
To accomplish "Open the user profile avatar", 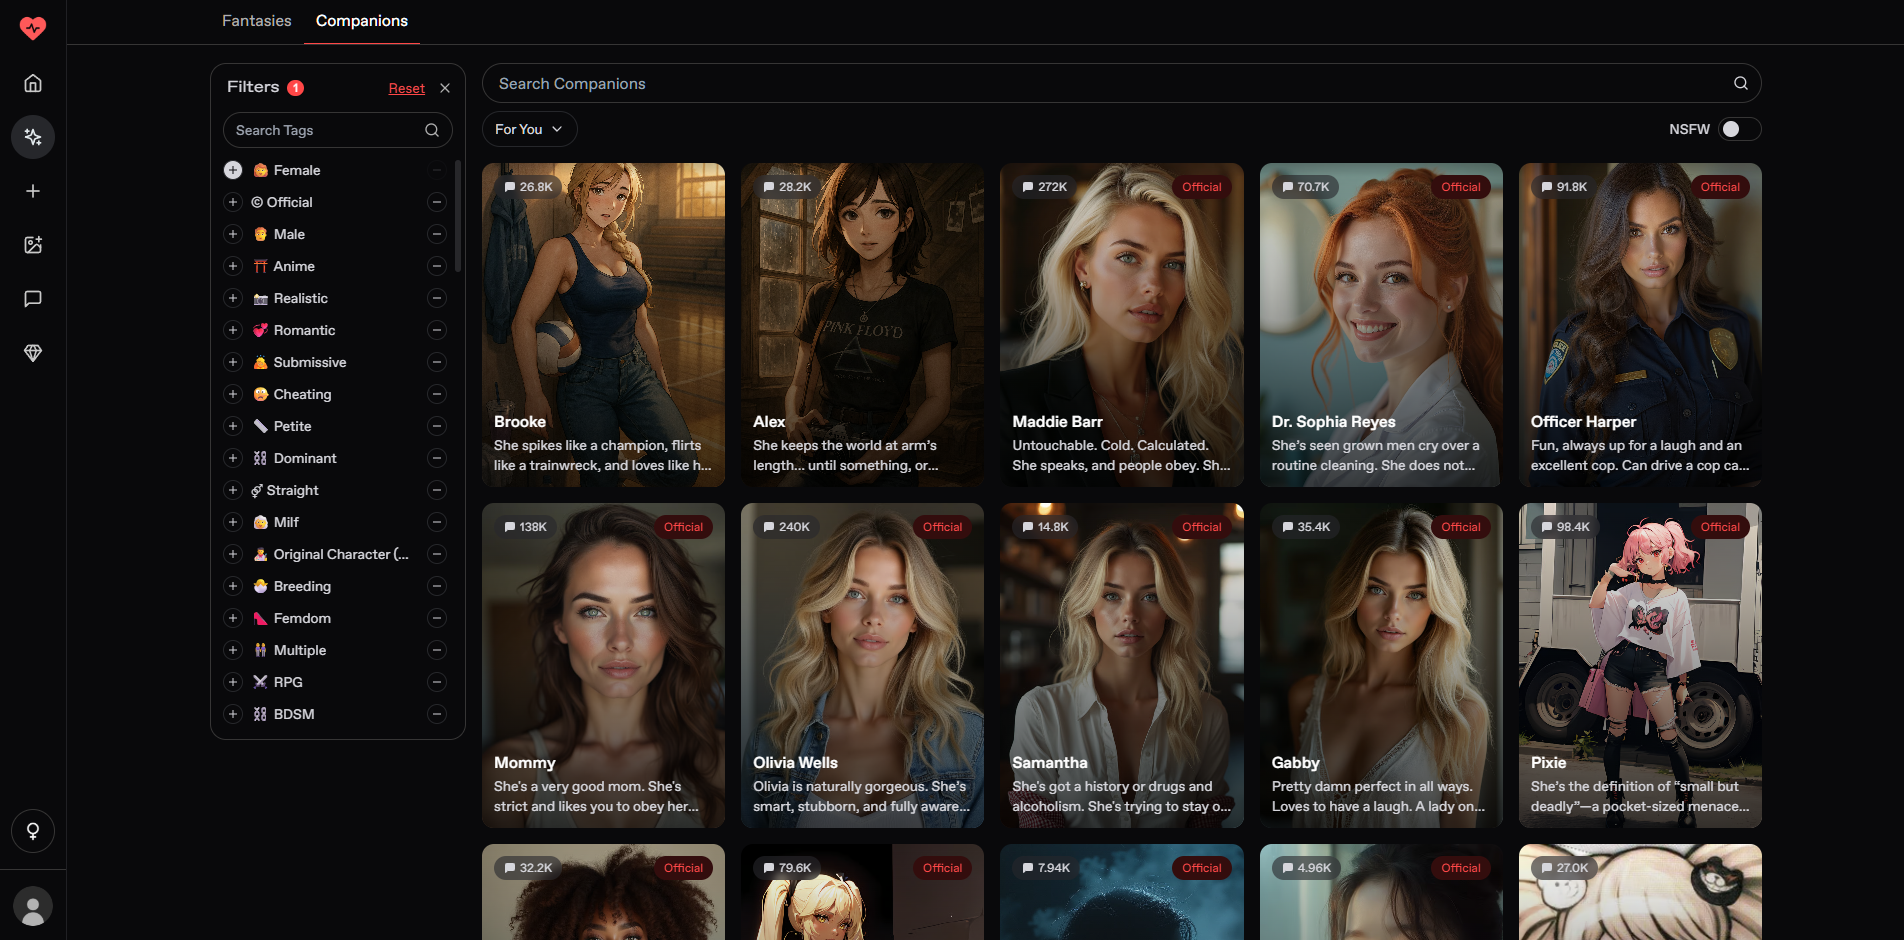I will (x=33, y=906).
